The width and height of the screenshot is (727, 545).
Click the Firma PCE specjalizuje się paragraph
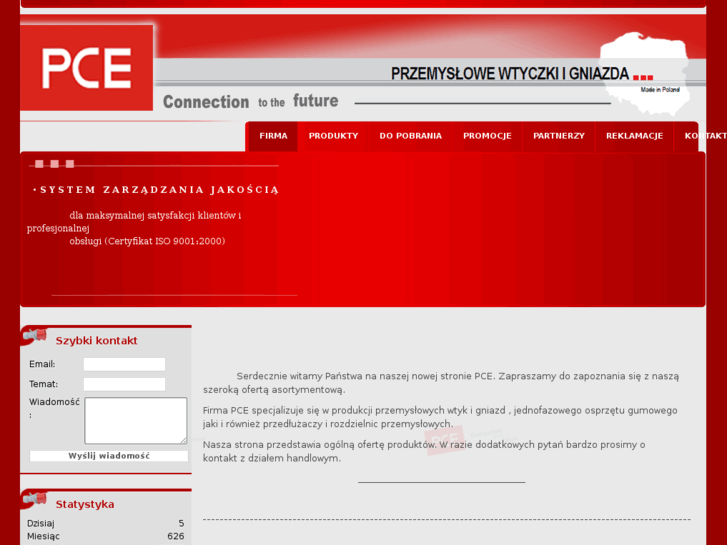pos(440,417)
